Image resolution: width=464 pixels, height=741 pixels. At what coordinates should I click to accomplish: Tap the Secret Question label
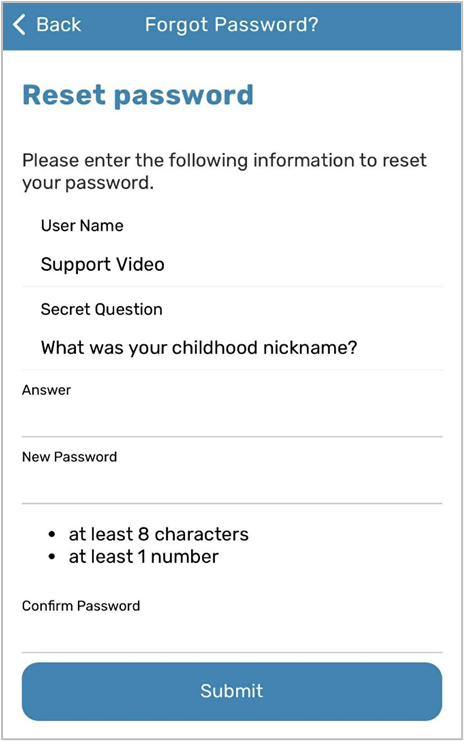click(x=102, y=309)
